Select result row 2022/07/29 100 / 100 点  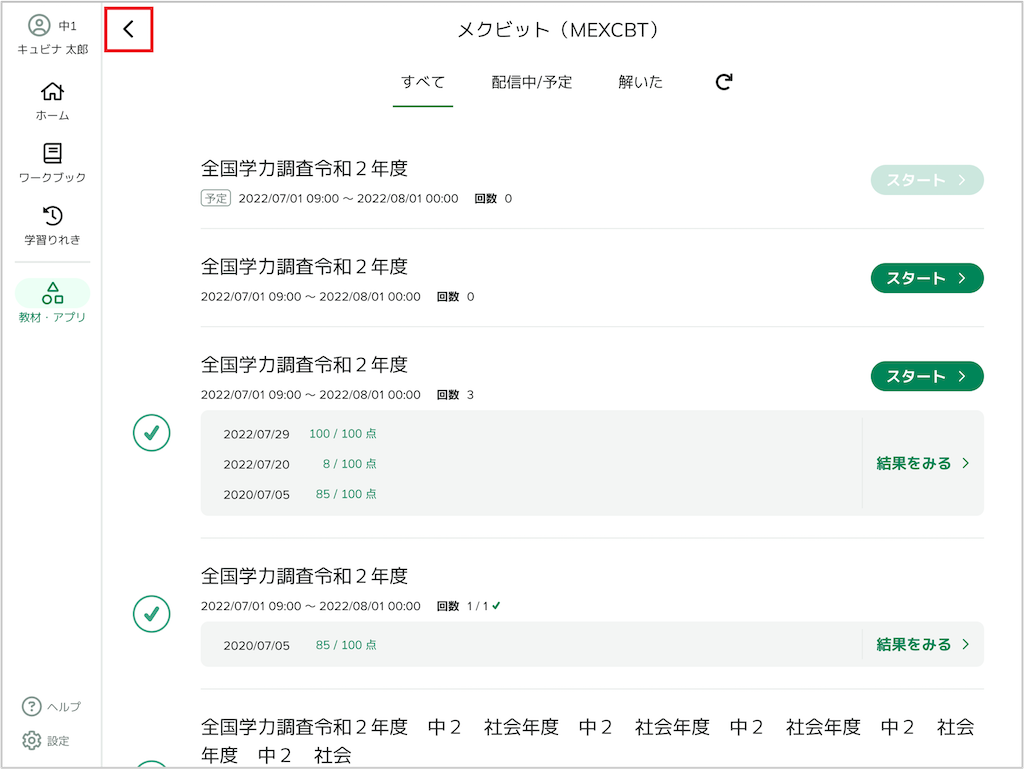click(x=300, y=434)
